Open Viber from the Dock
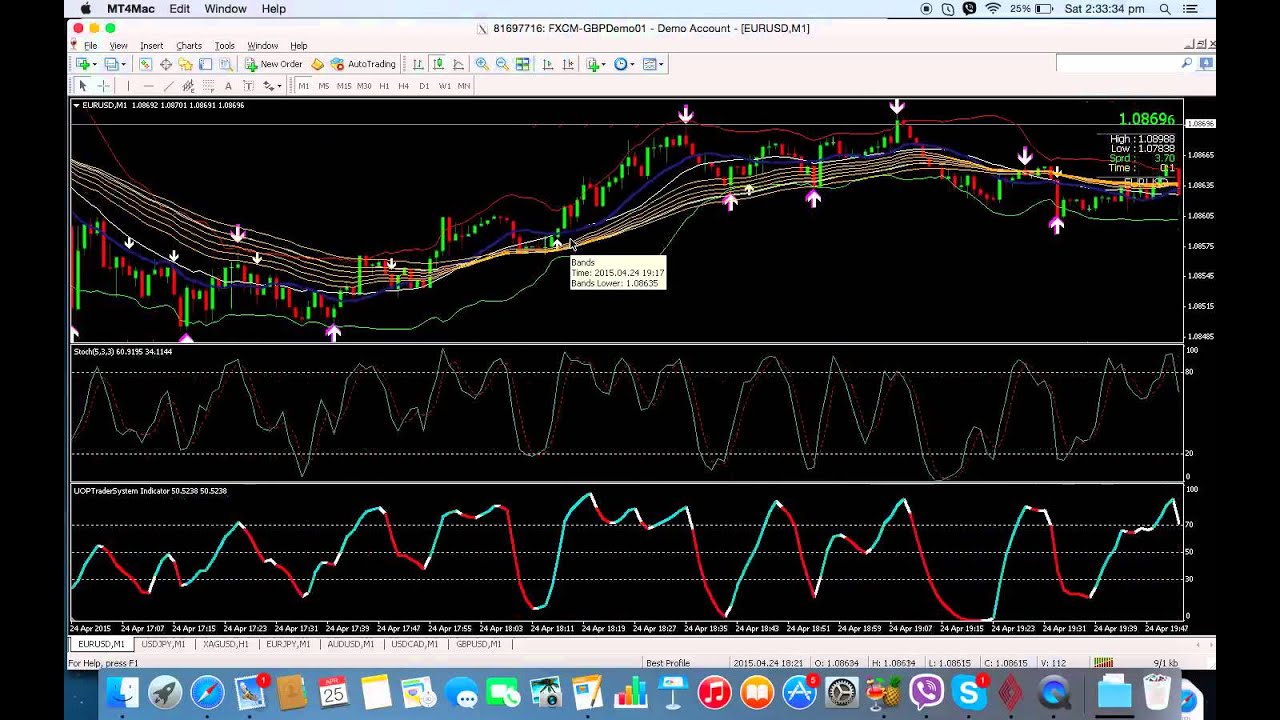 click(927, 692)
